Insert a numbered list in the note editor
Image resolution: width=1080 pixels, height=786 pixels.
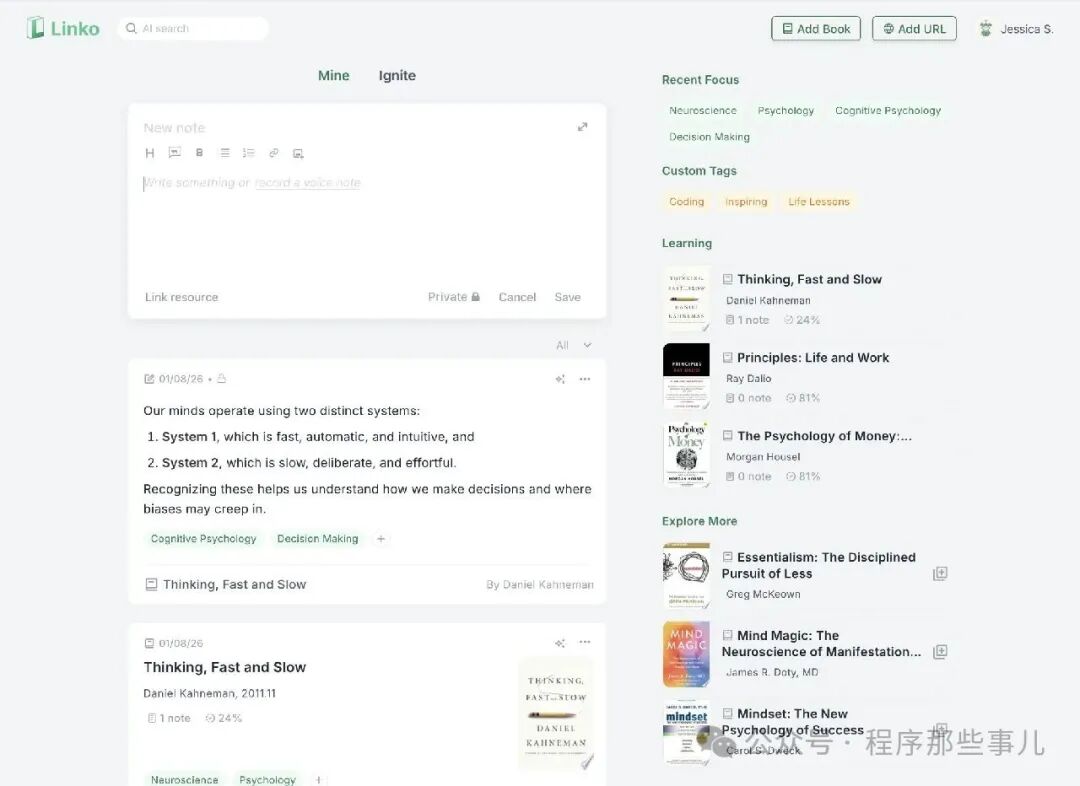pyautogui.click(x=248, y=152)
